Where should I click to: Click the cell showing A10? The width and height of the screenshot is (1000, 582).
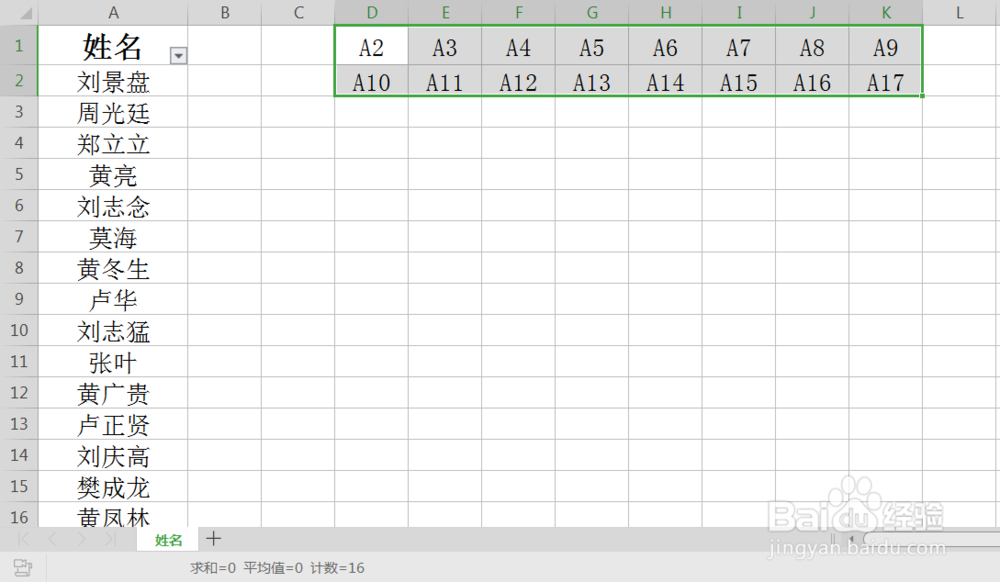[x=371, y=81]
